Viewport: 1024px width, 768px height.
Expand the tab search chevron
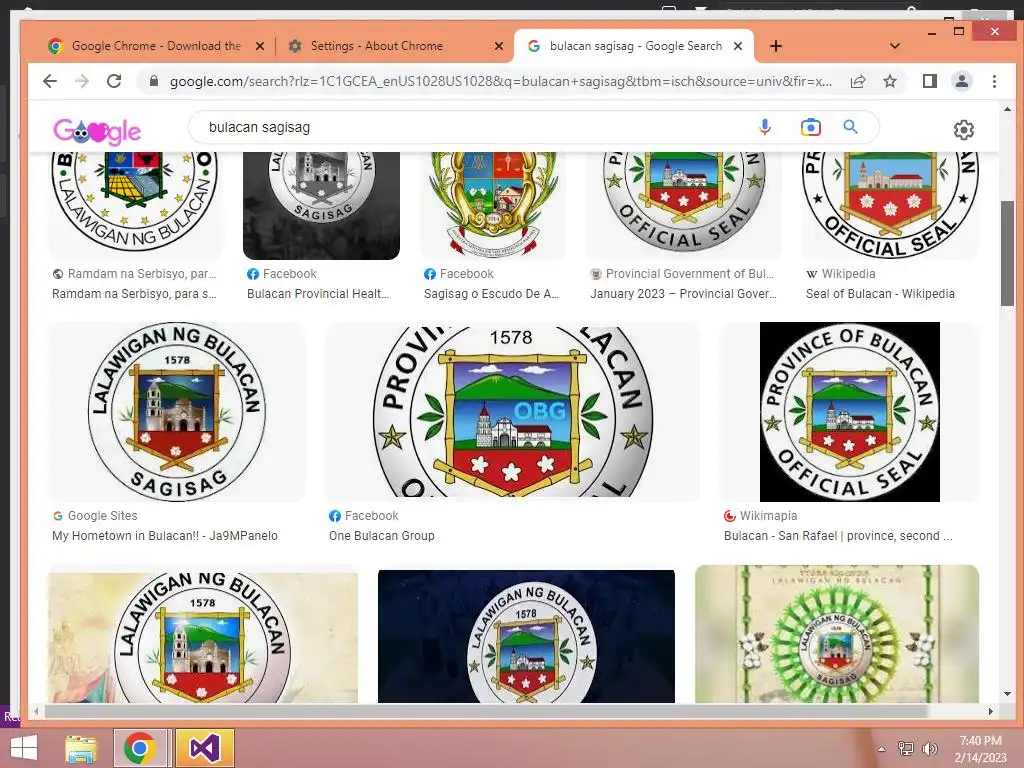pos(895,46)
